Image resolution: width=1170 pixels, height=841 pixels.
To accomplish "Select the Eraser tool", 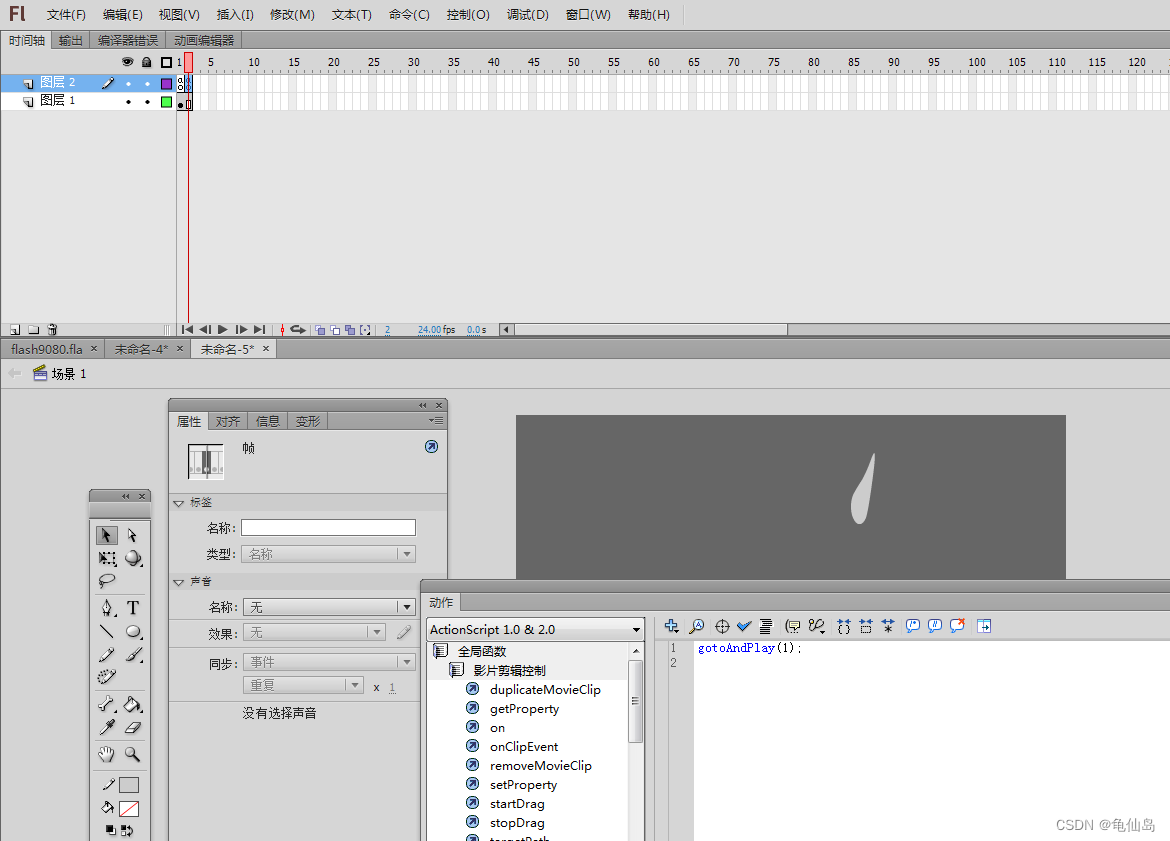I will click(x=133, y=727).
